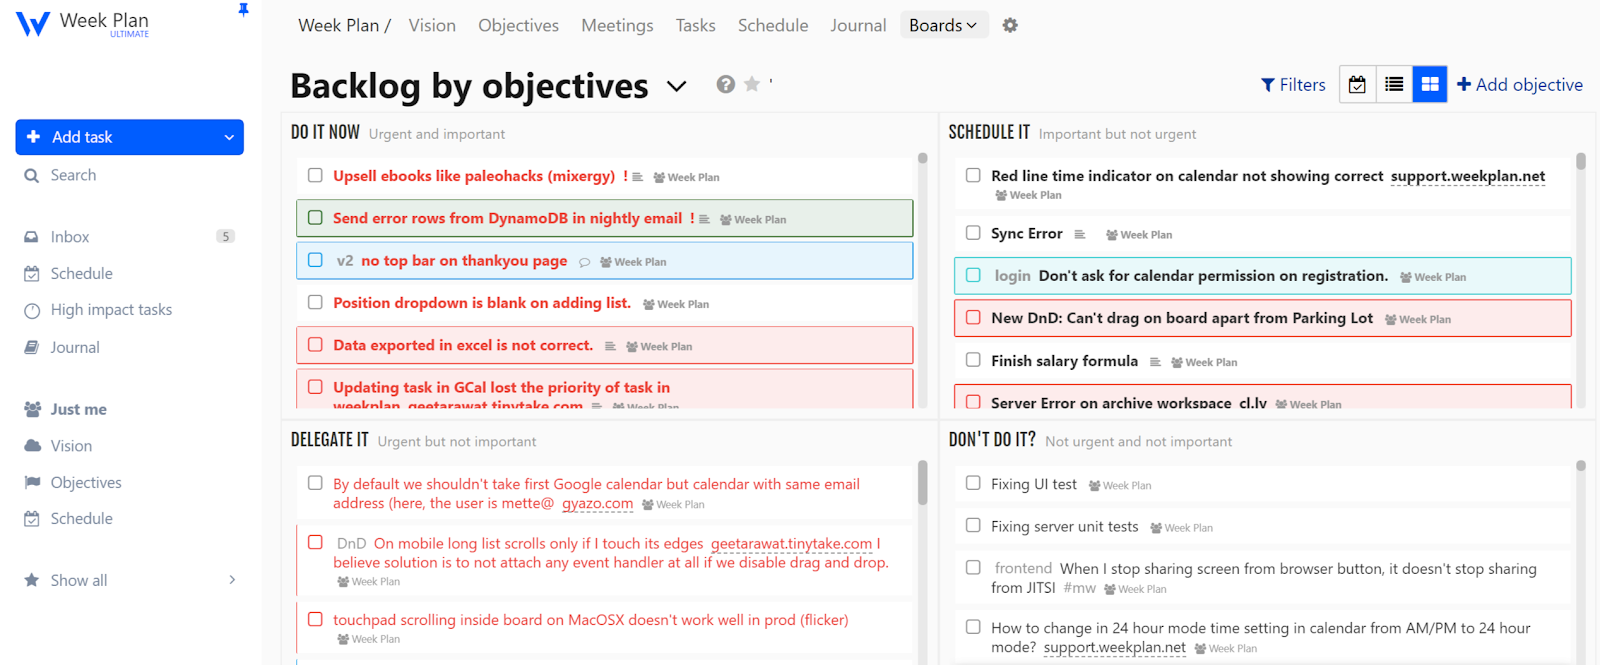Expand the Add task dropdown arrow

229,137
